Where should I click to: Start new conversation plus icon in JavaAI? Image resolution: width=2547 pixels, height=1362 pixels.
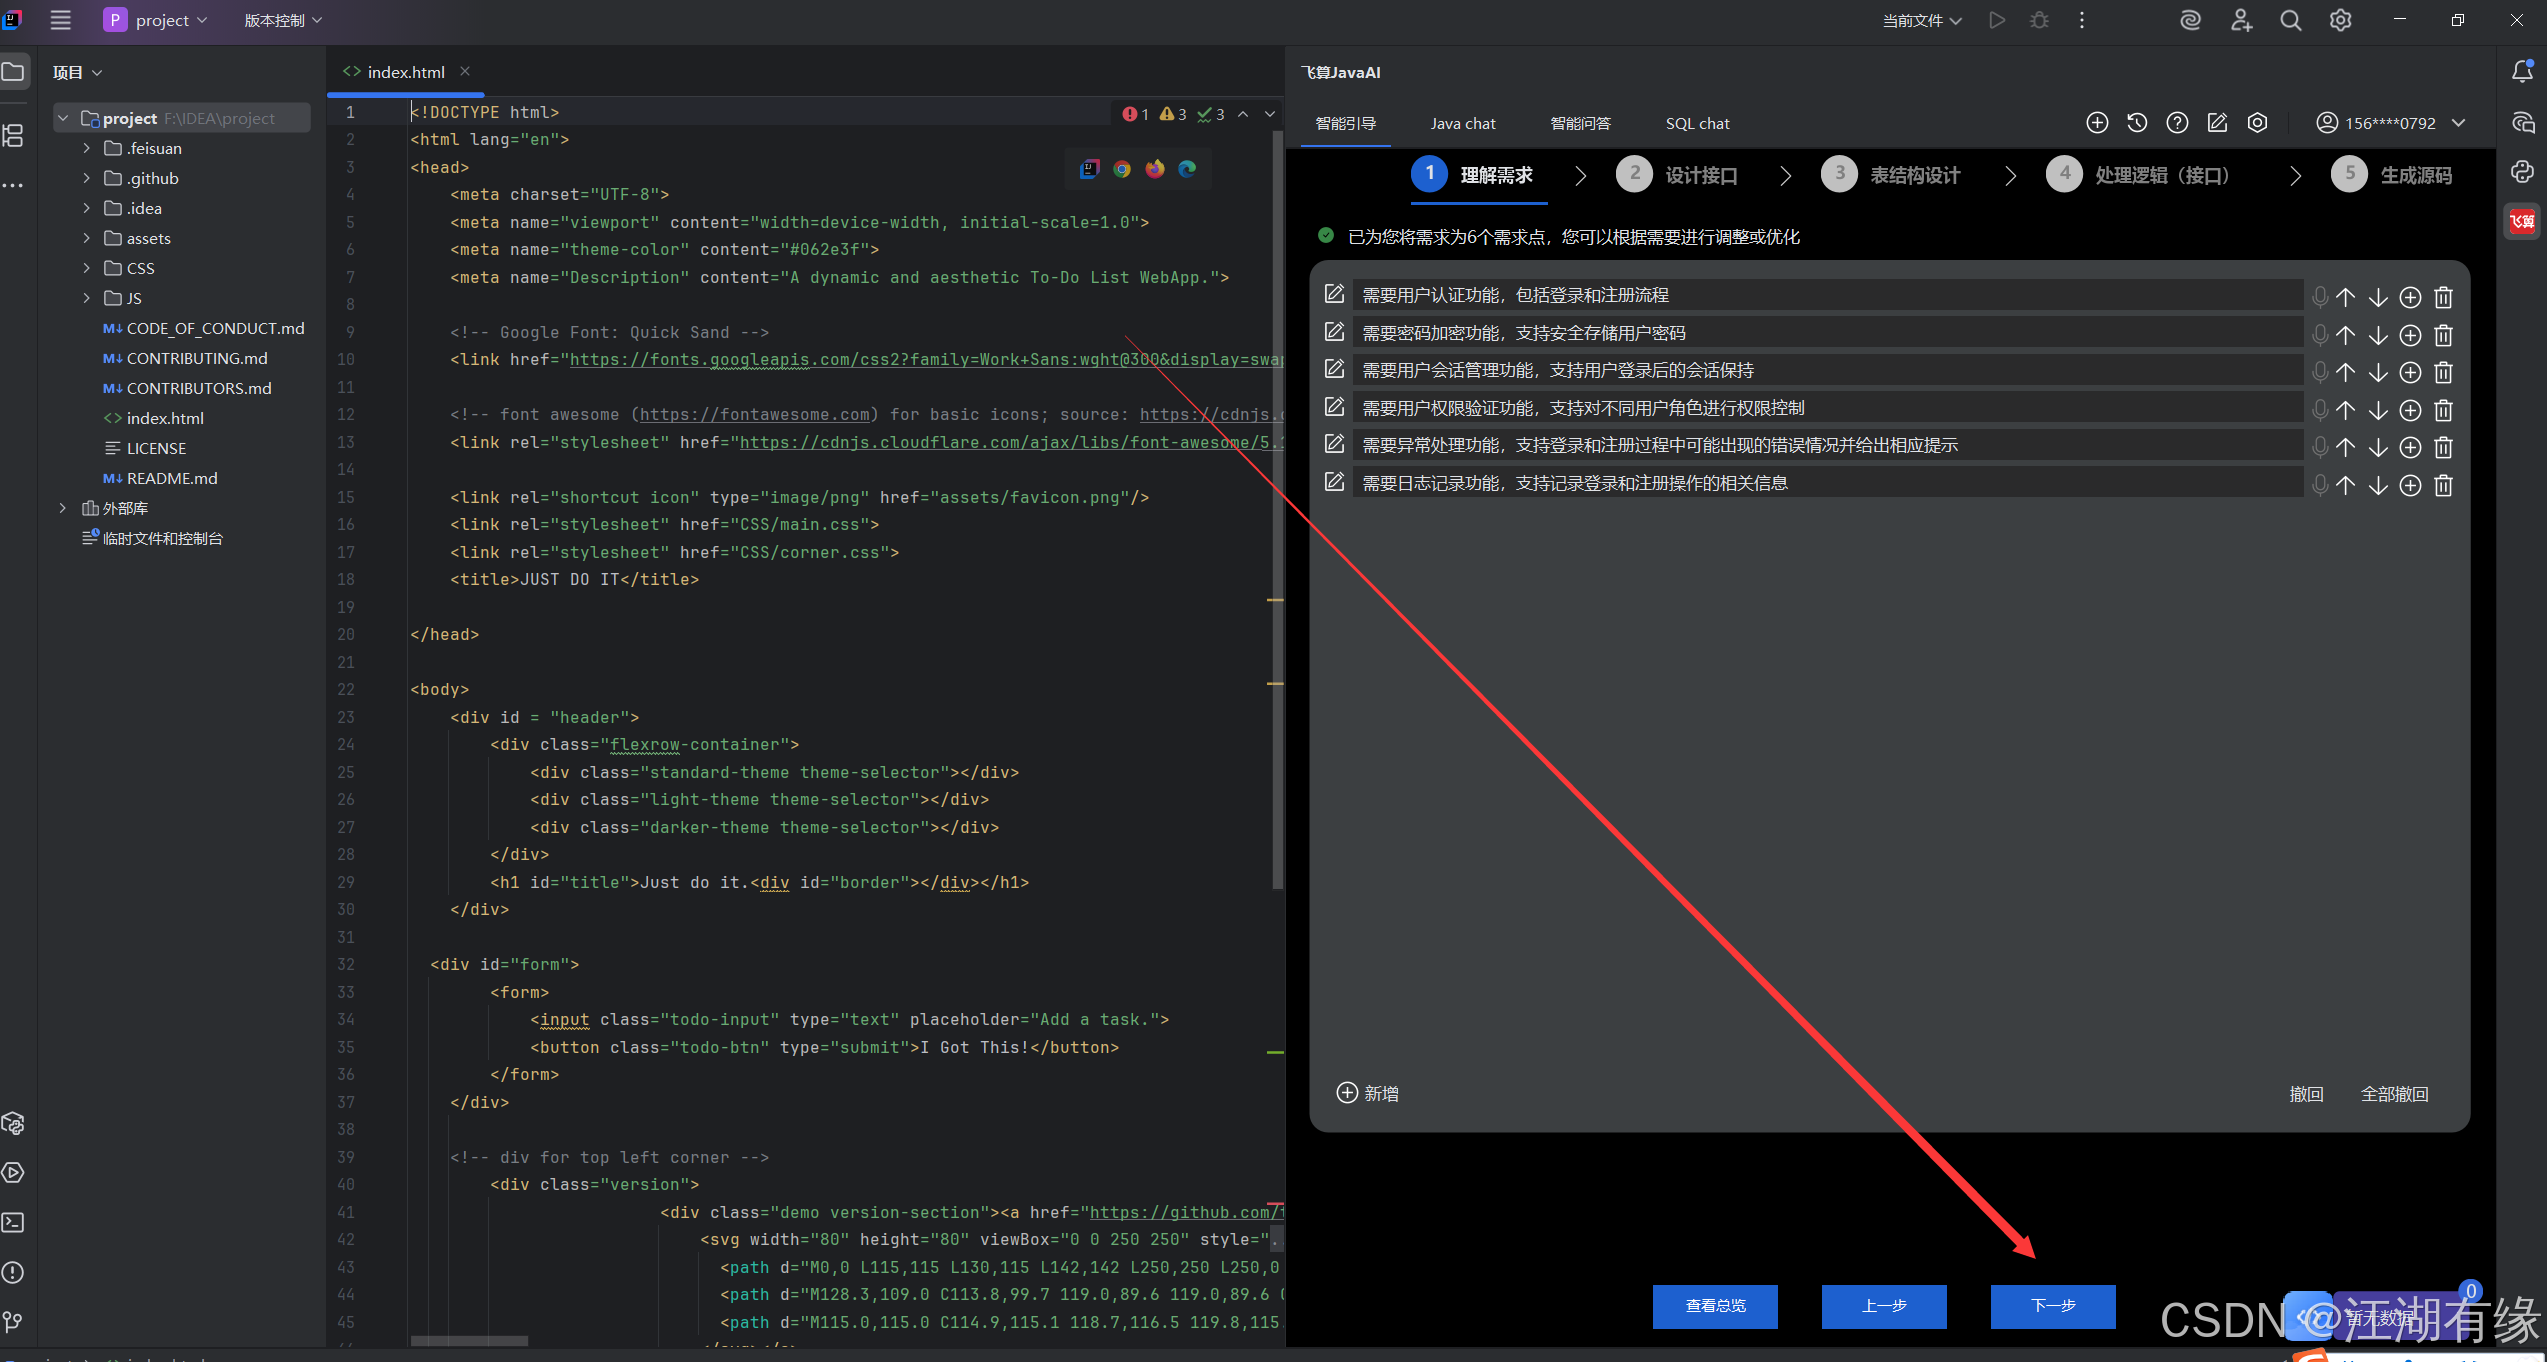(x=2097, y=123)
